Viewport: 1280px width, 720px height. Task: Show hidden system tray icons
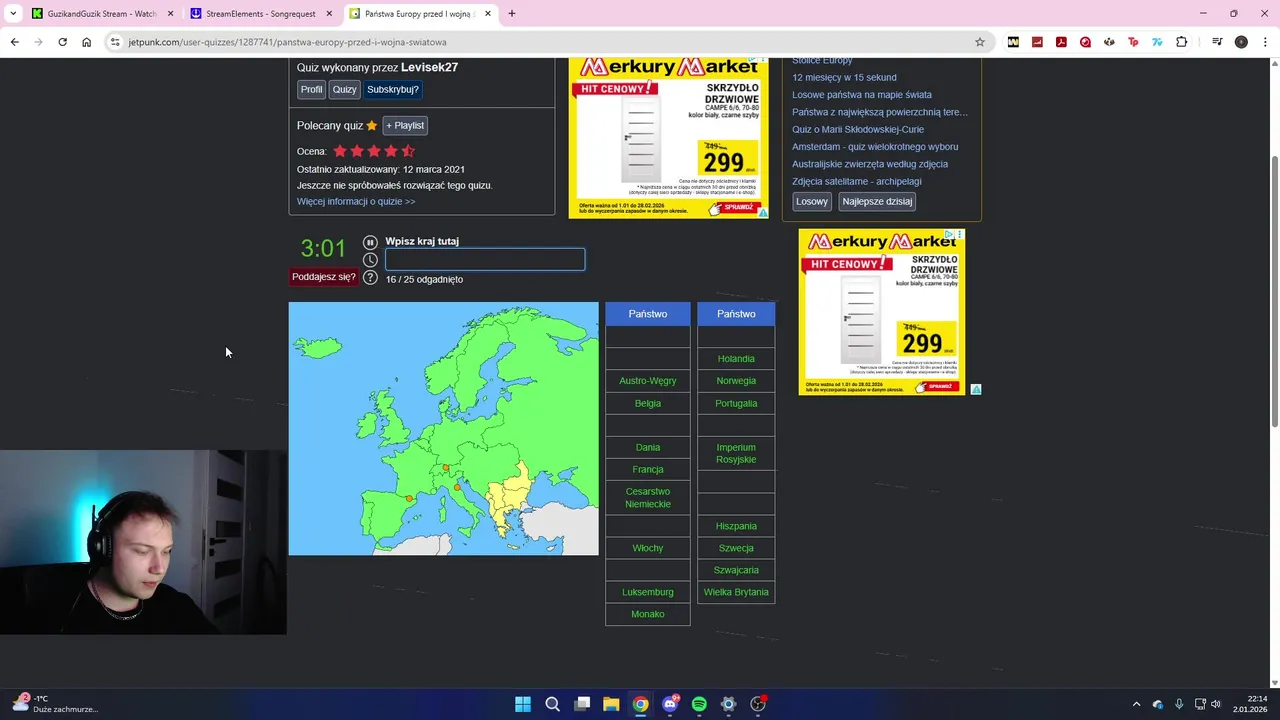[x=1136, y=704]
